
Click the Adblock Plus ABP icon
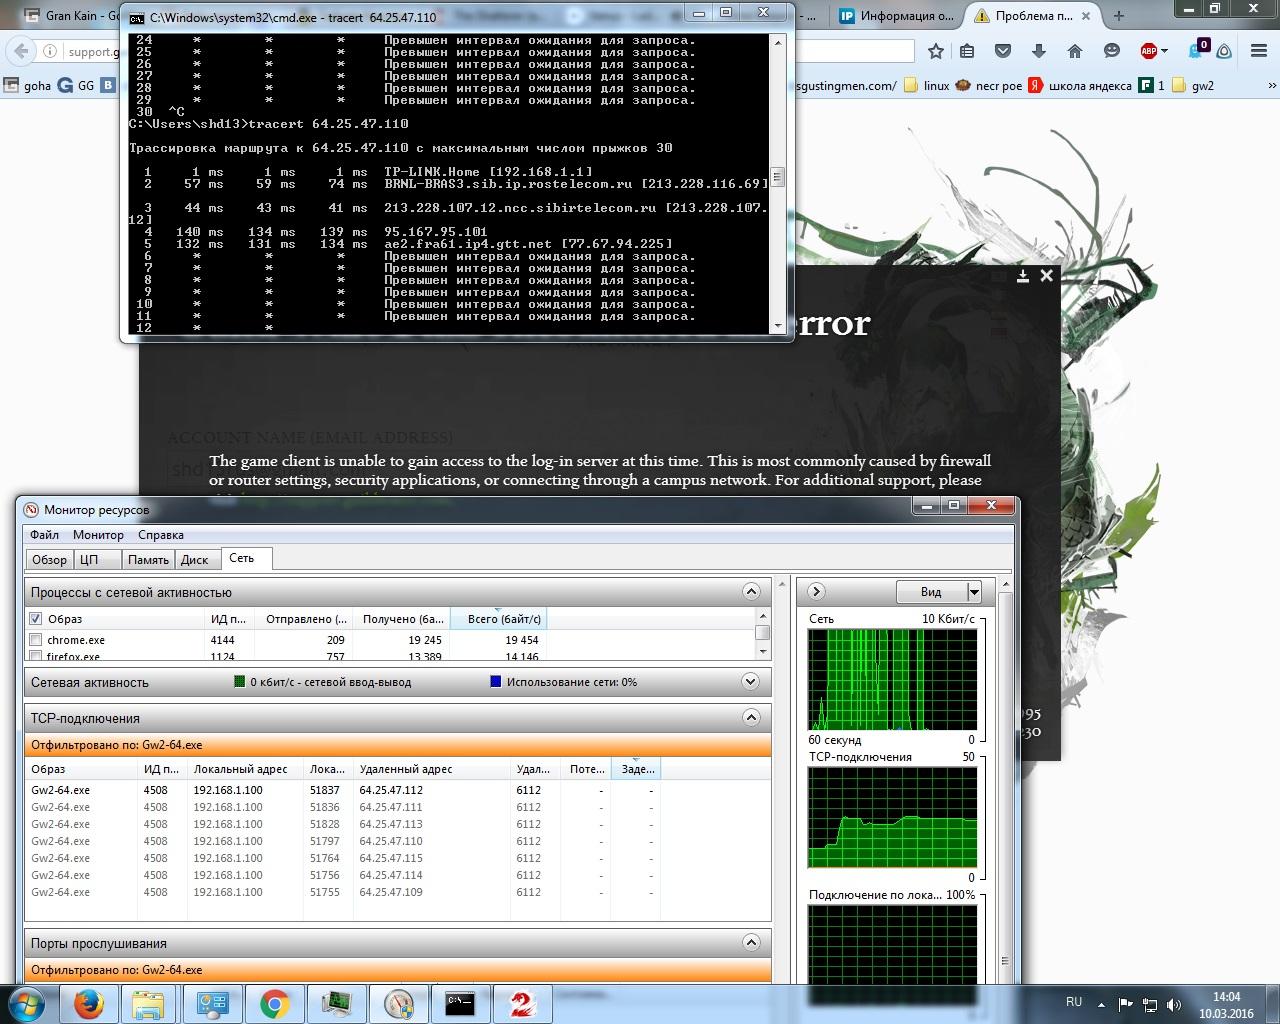pos(1149,51)
